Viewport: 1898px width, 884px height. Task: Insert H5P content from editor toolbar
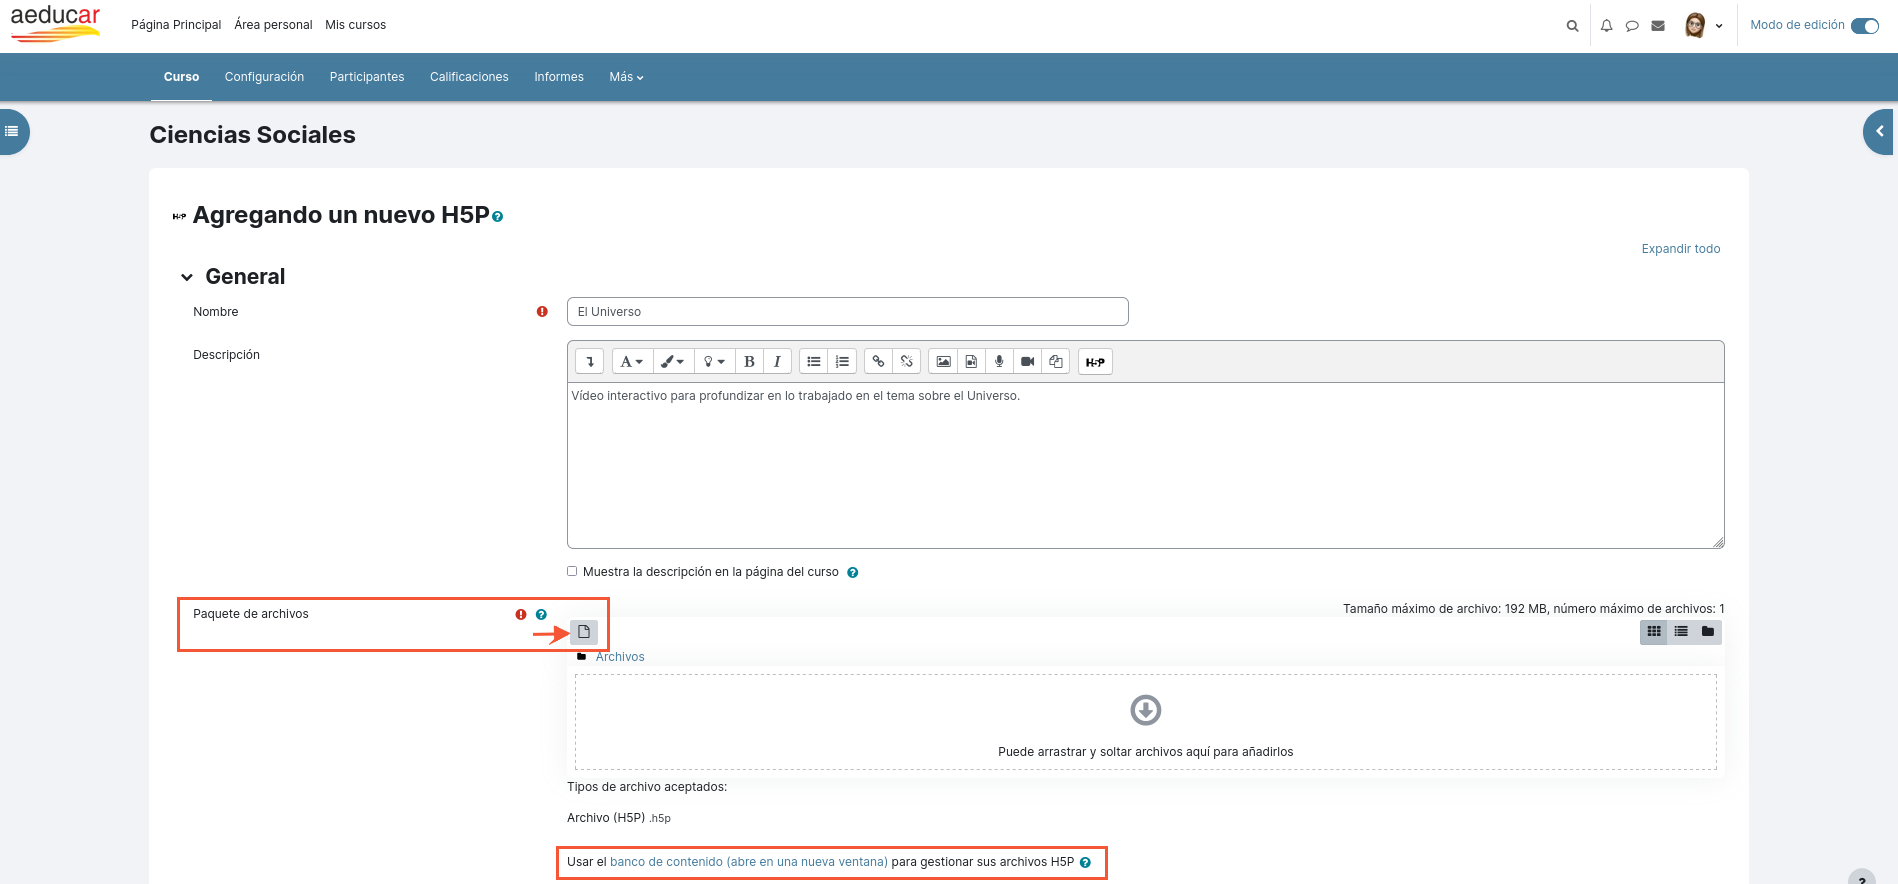point(1095,362)
